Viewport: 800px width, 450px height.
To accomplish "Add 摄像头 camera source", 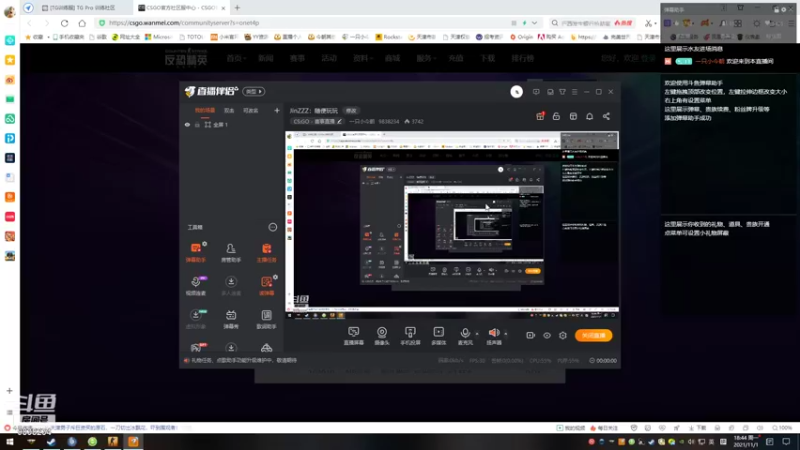I will coord(382,336).
